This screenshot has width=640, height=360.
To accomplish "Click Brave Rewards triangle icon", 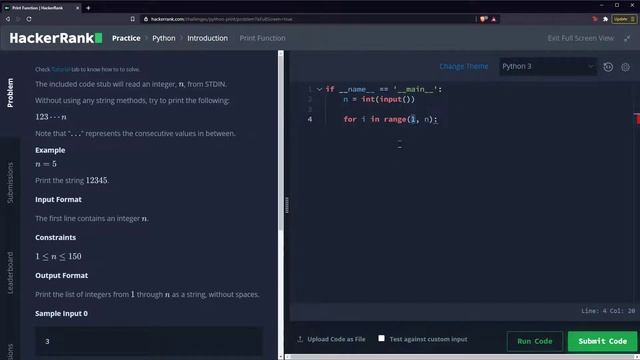I will tap(494, 19).
